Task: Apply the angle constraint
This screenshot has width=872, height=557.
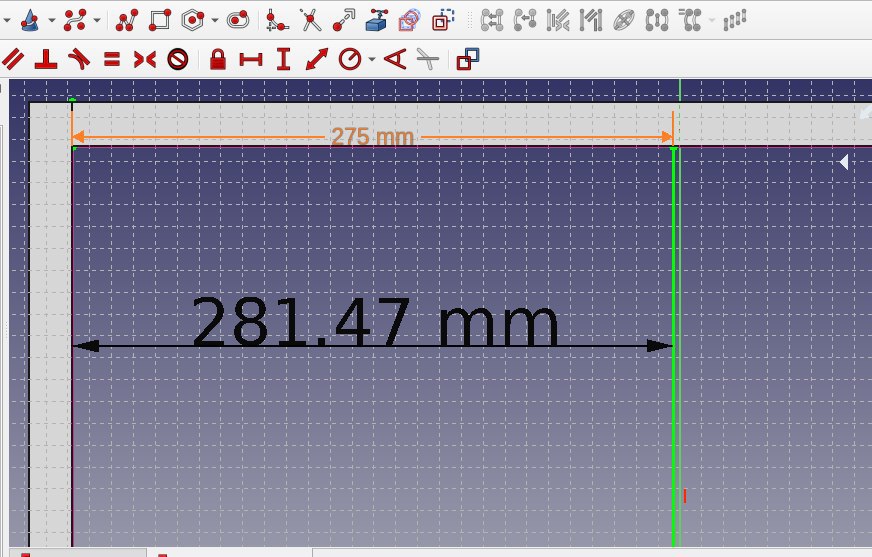Action: (x=395, y=59)
